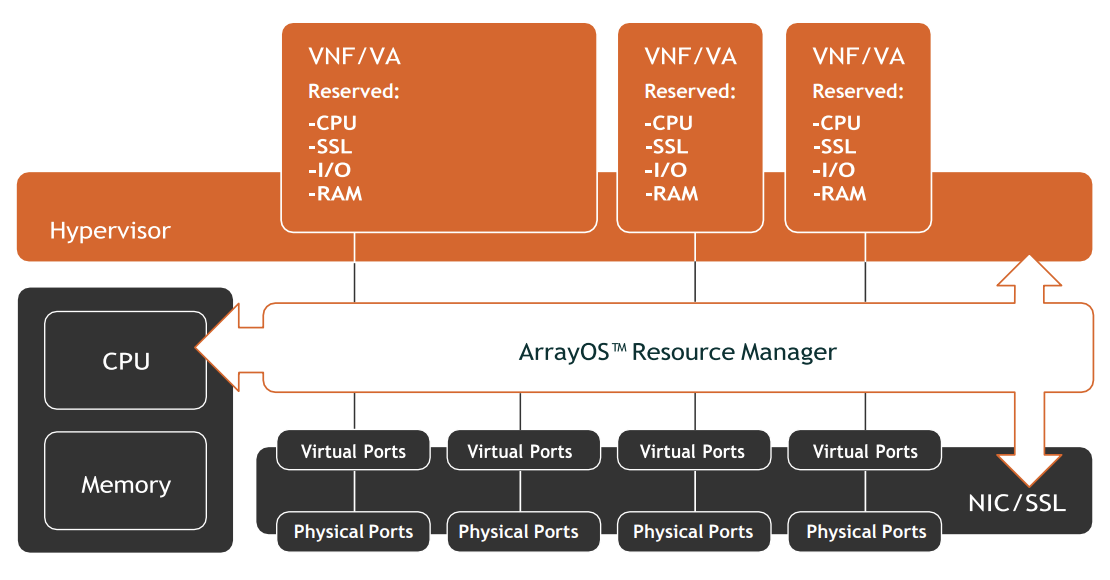This screenshot has height=580, width=1110.
Task: Click the third Physical Ports box from left
Action: pyautogui.click(x=693, y=532)
